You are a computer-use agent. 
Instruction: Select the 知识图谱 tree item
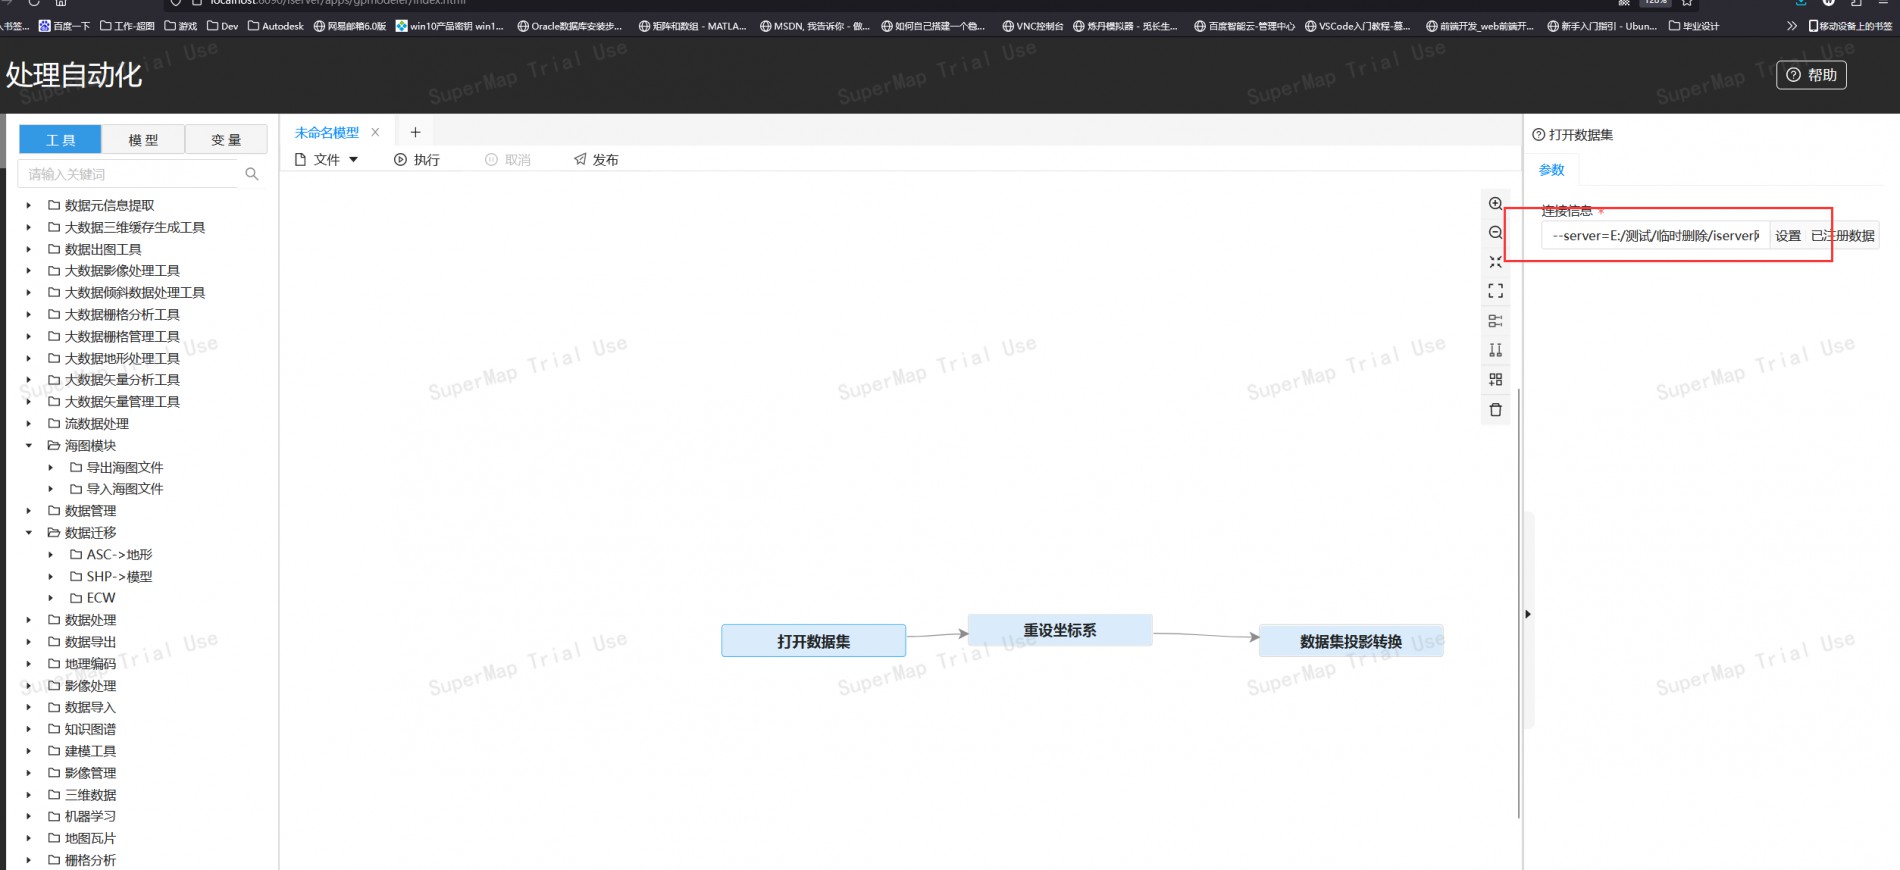[90, 729]
